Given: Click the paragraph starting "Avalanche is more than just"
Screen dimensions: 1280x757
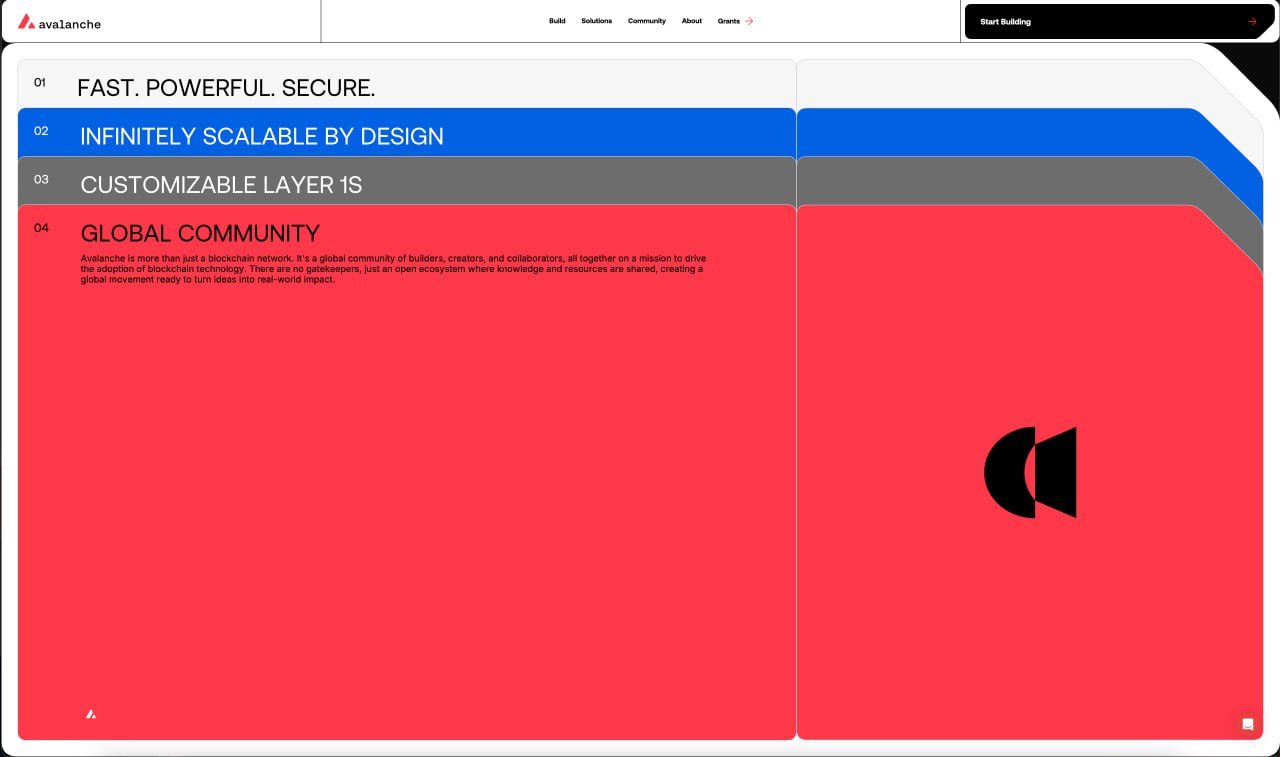Looking at the screenshot, I should pyautogui.click(x=394, y=269).
